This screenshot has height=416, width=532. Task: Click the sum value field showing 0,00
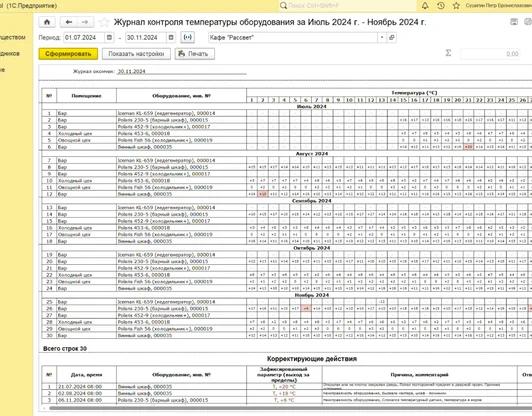click(490, 54)
